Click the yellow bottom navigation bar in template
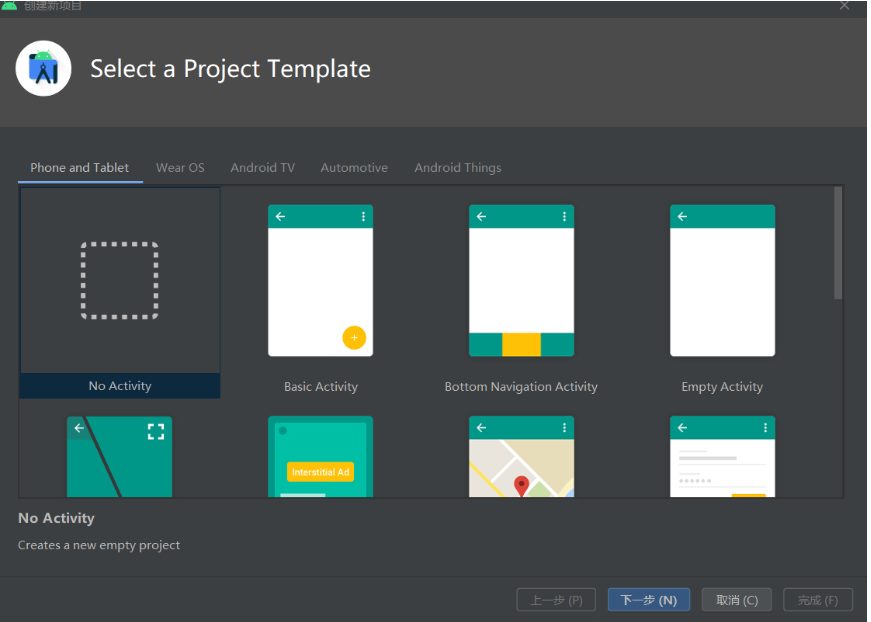 point(521,344)
